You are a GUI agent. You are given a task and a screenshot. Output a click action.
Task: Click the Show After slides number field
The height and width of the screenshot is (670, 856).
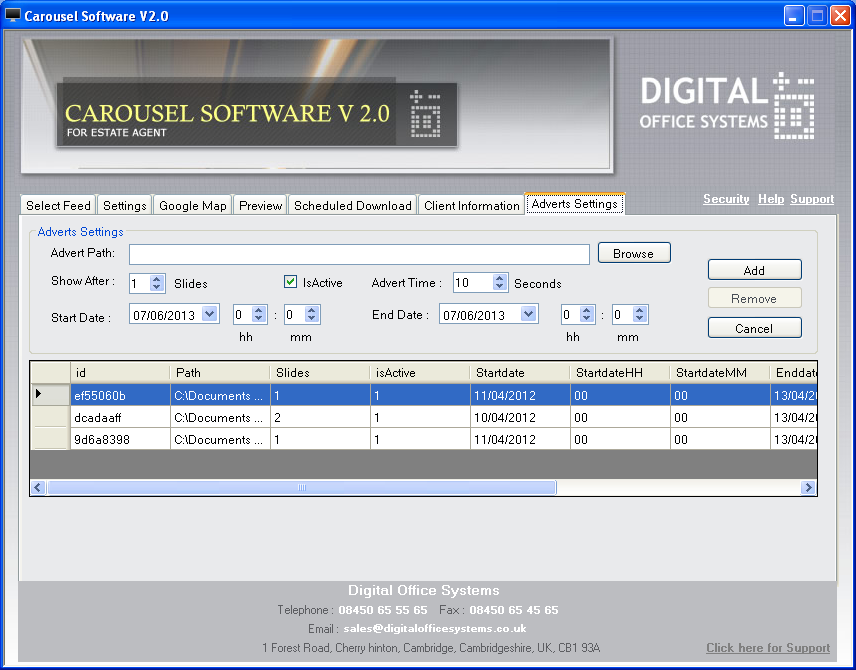pyautogui.click(x=140, y=283)
